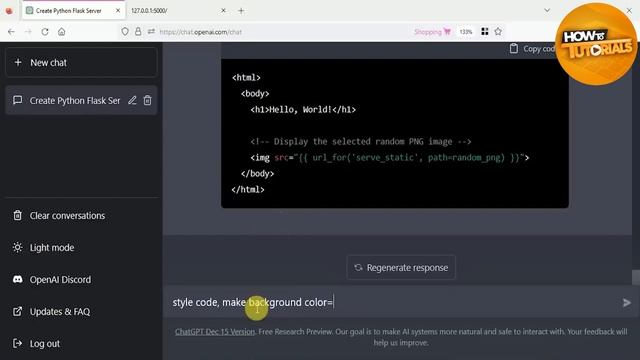Click Clear conversations
Screen dimensions: 640x360
[81, 216]
